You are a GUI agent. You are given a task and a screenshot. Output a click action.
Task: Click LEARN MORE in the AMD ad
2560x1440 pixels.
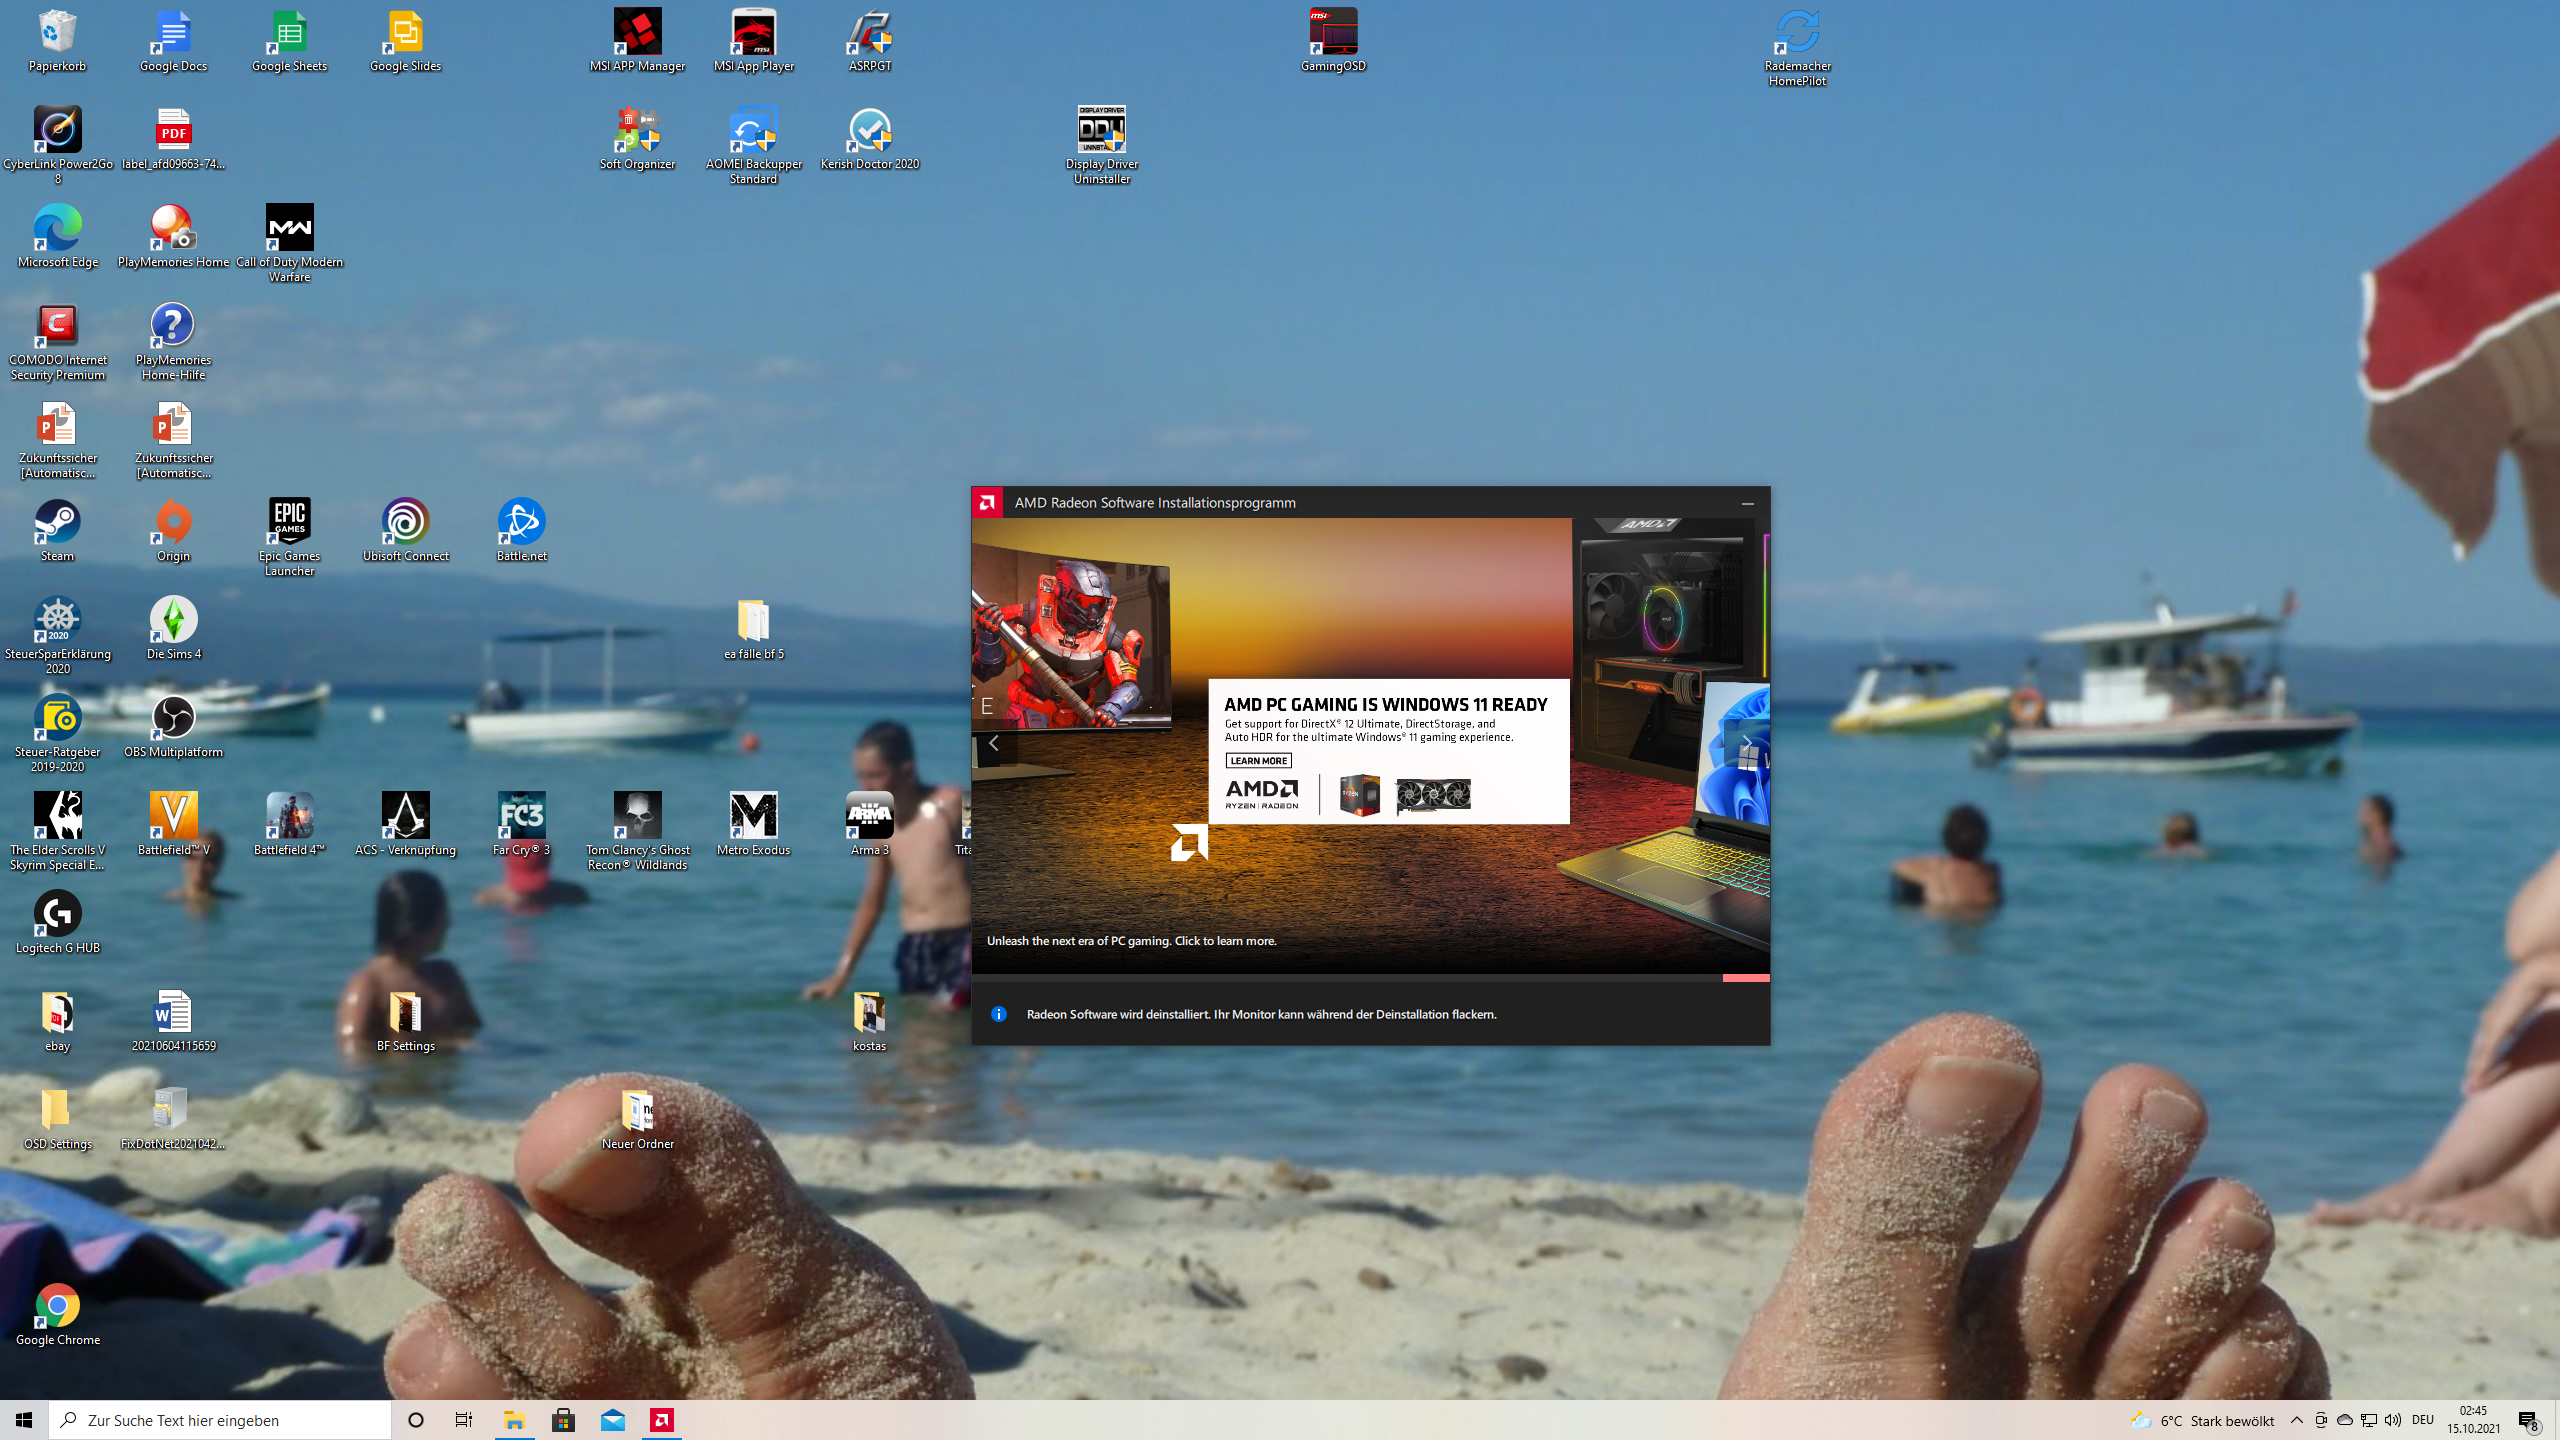point(1258,761)
